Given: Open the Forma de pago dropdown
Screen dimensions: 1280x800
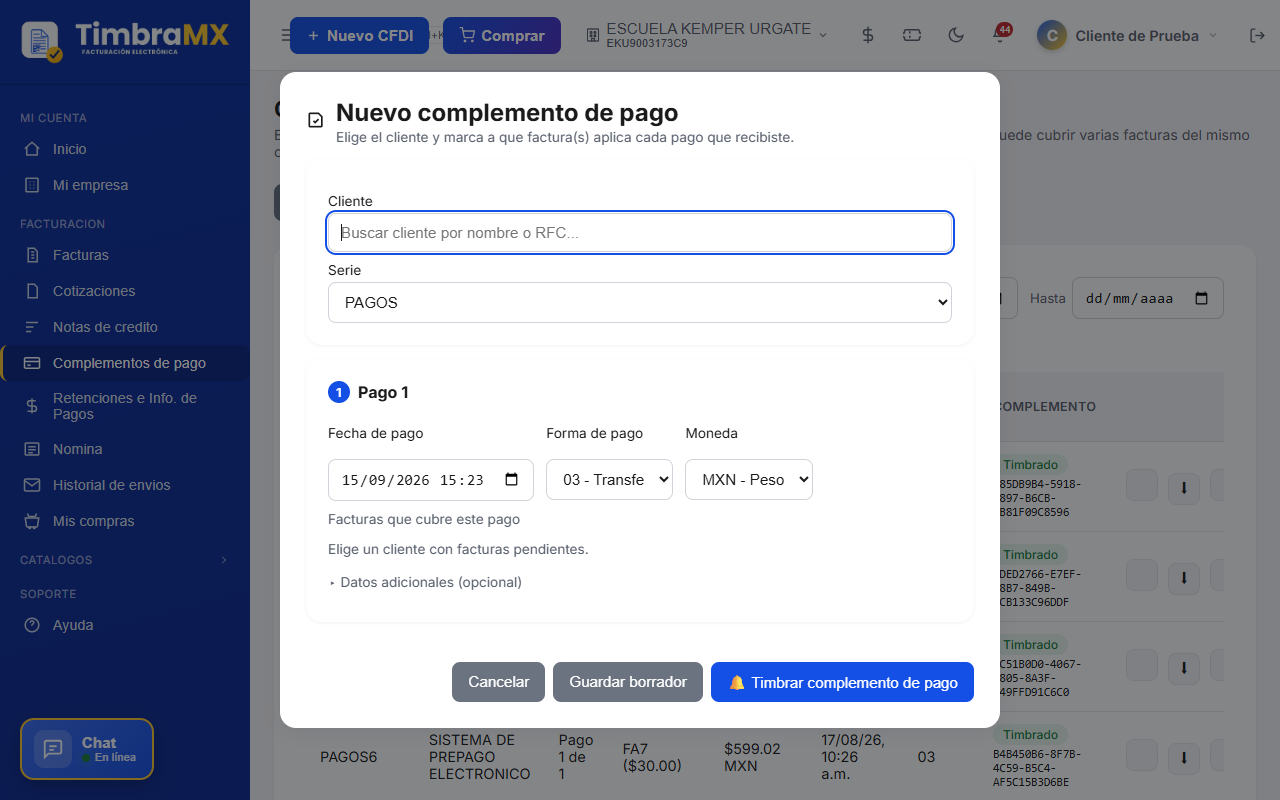Looking at the screenshot, I should 609,480.
